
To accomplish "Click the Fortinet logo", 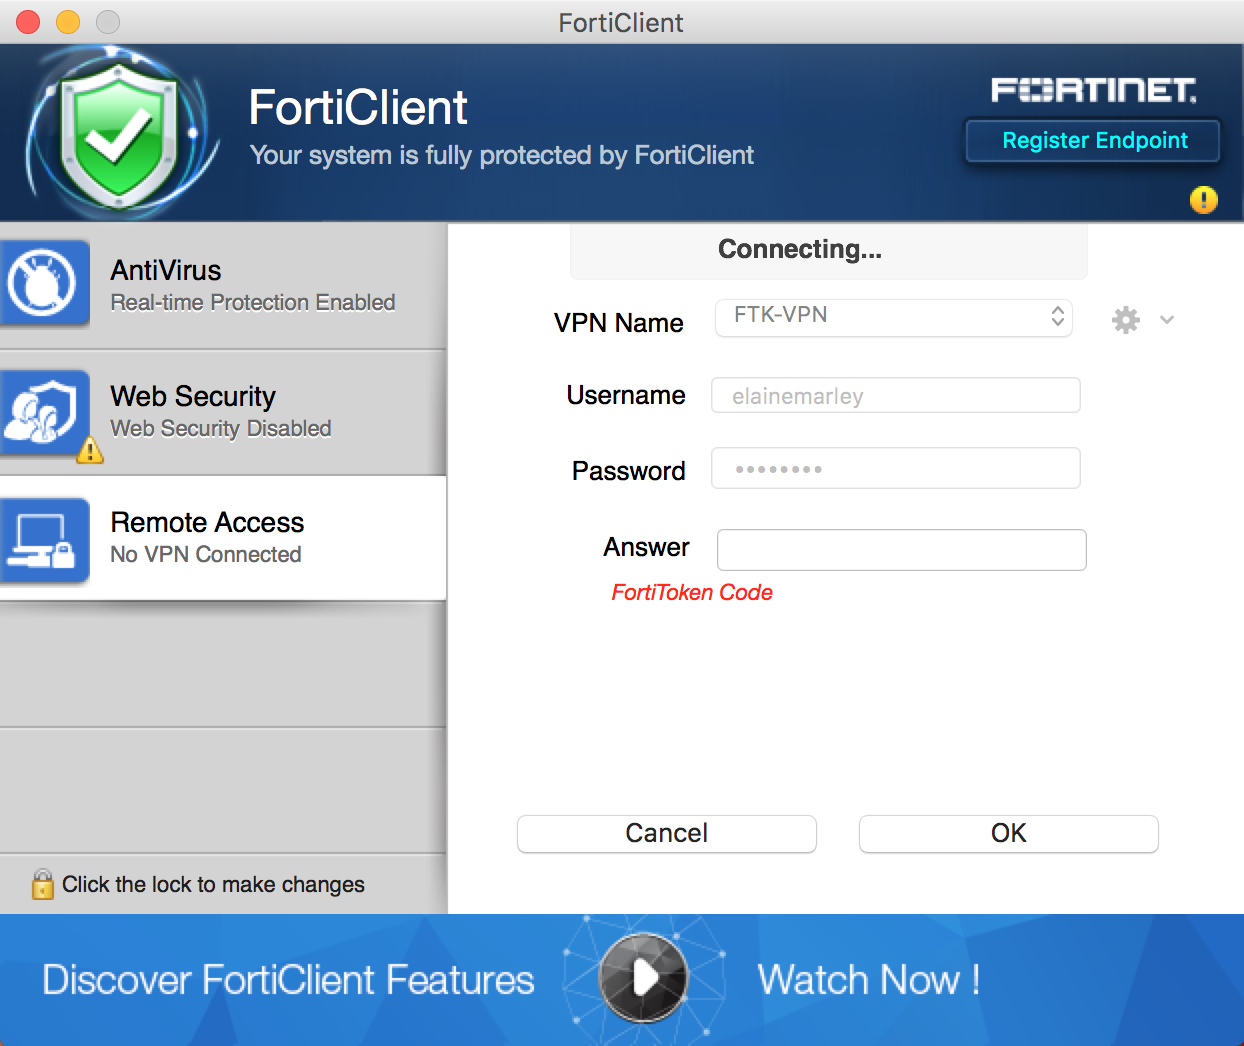I will pyautogui.click(x=1093, y=90).
